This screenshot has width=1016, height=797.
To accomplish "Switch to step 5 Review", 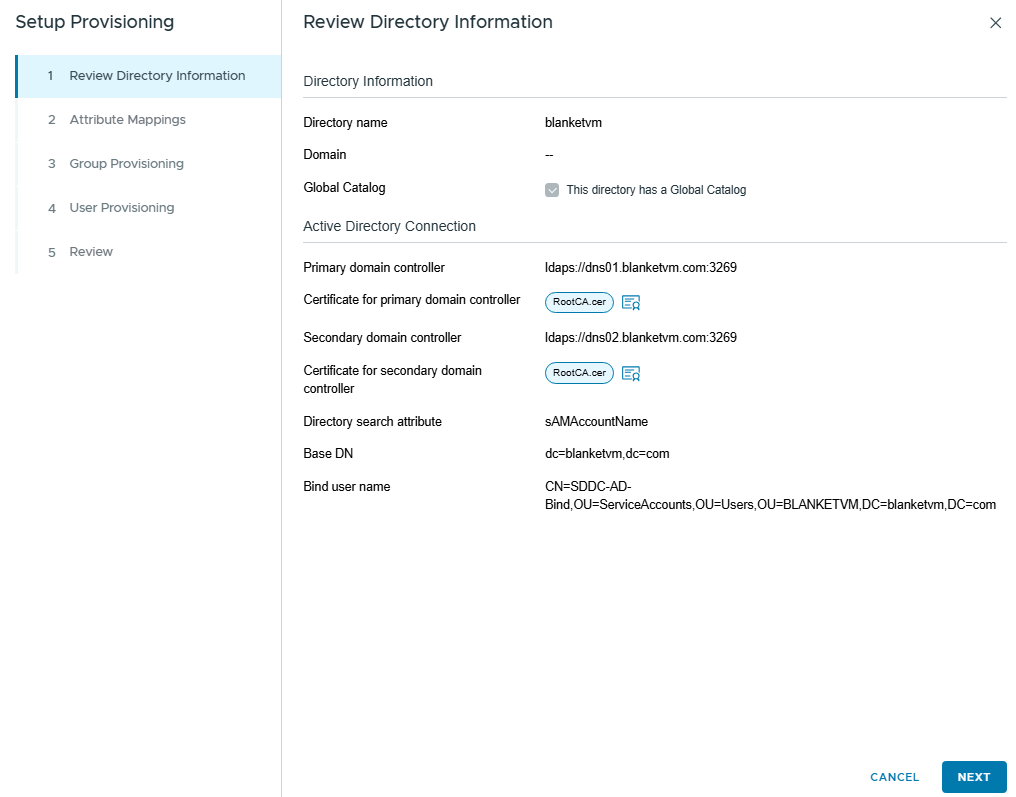I will tap(91, 252).
